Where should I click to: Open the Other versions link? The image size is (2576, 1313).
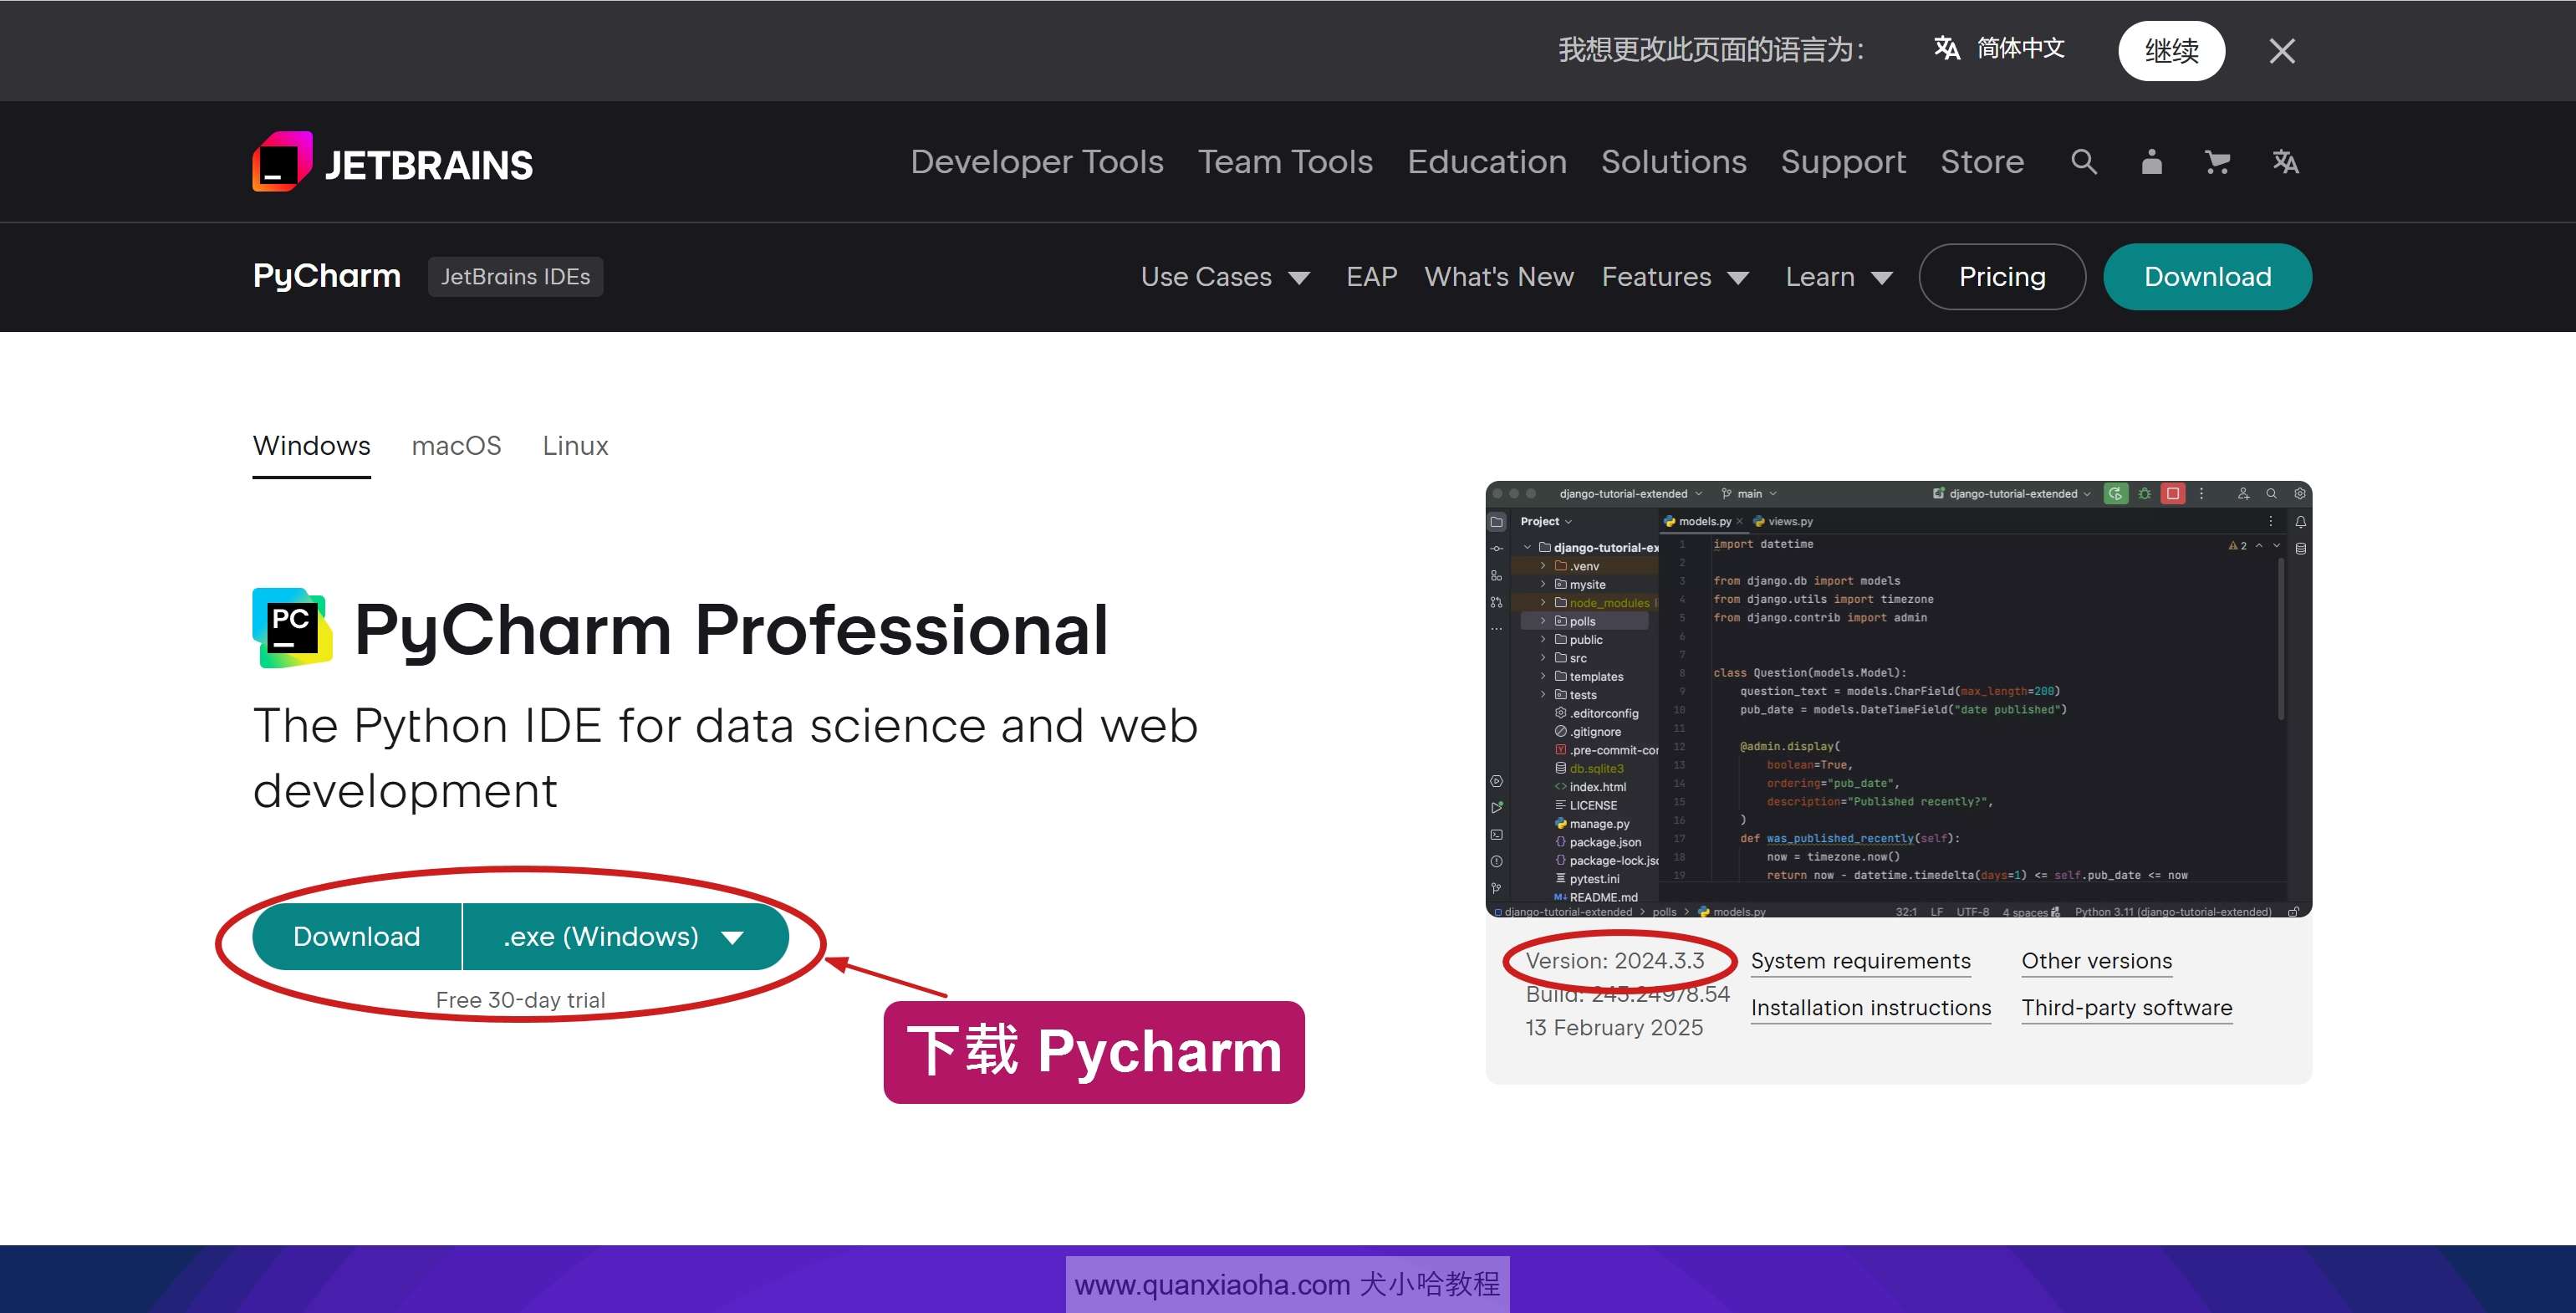(2096, 961)
